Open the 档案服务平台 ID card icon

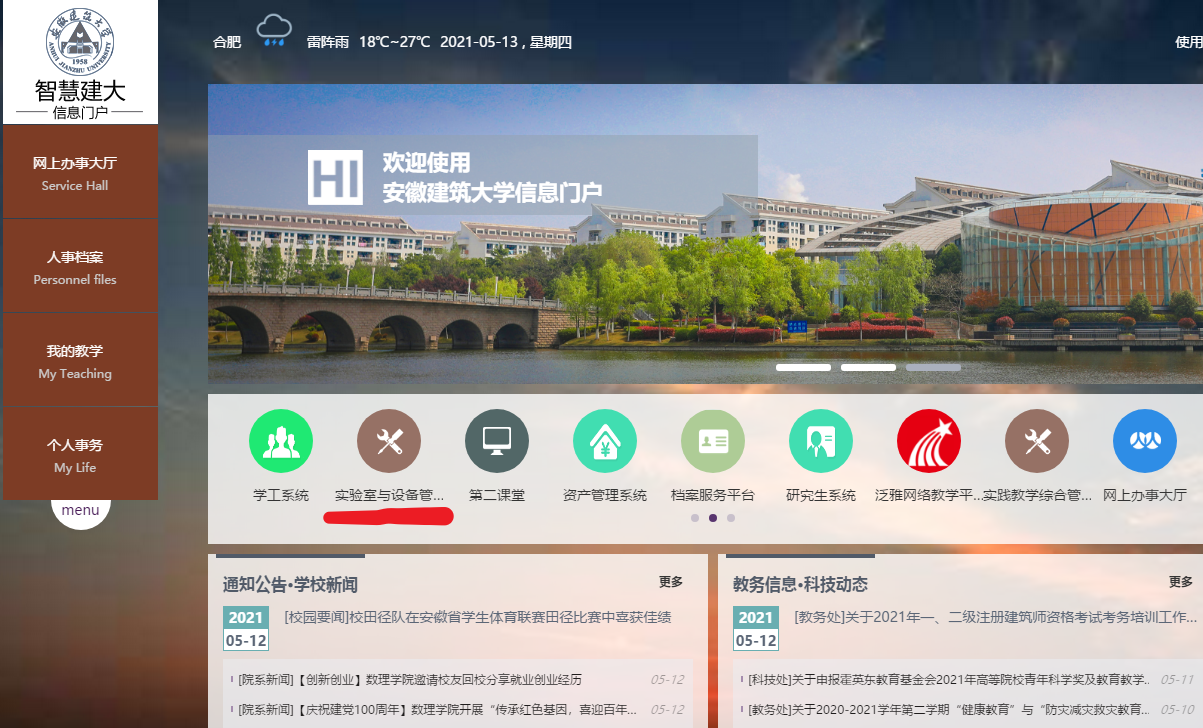tap(713, 441)
